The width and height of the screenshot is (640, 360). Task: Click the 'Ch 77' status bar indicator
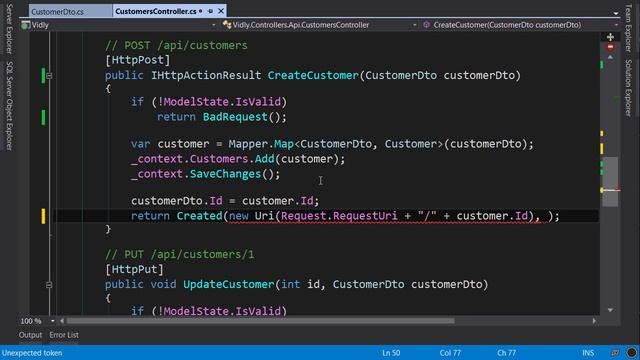pos(507,353)
